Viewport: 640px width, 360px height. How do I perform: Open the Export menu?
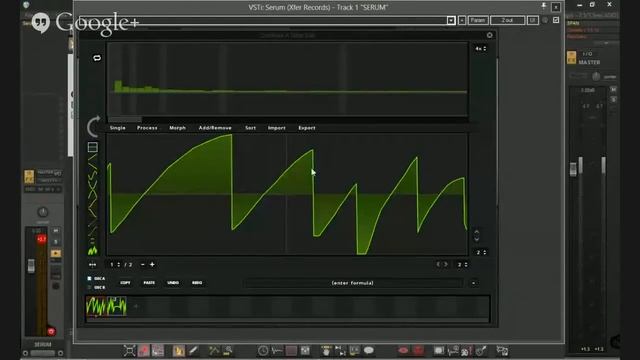click(x=307, y=128)
